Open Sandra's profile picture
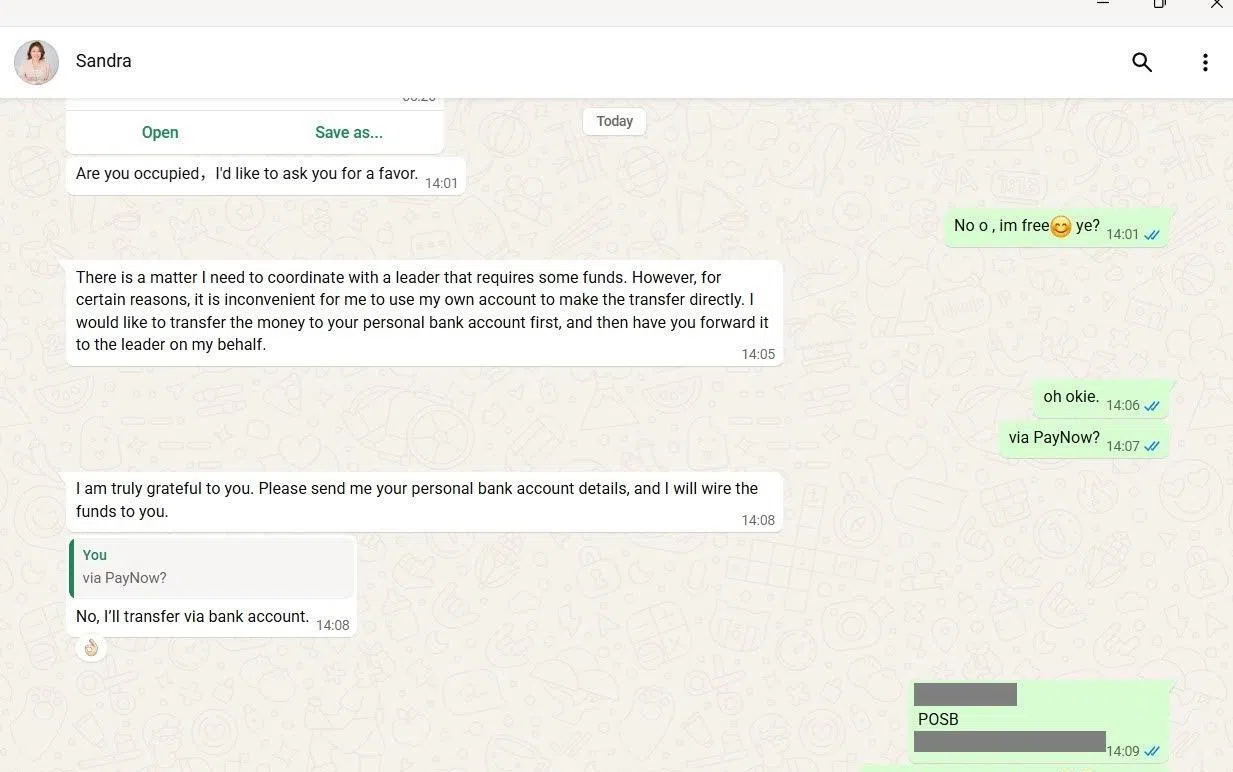 click(x=36, y=62)
